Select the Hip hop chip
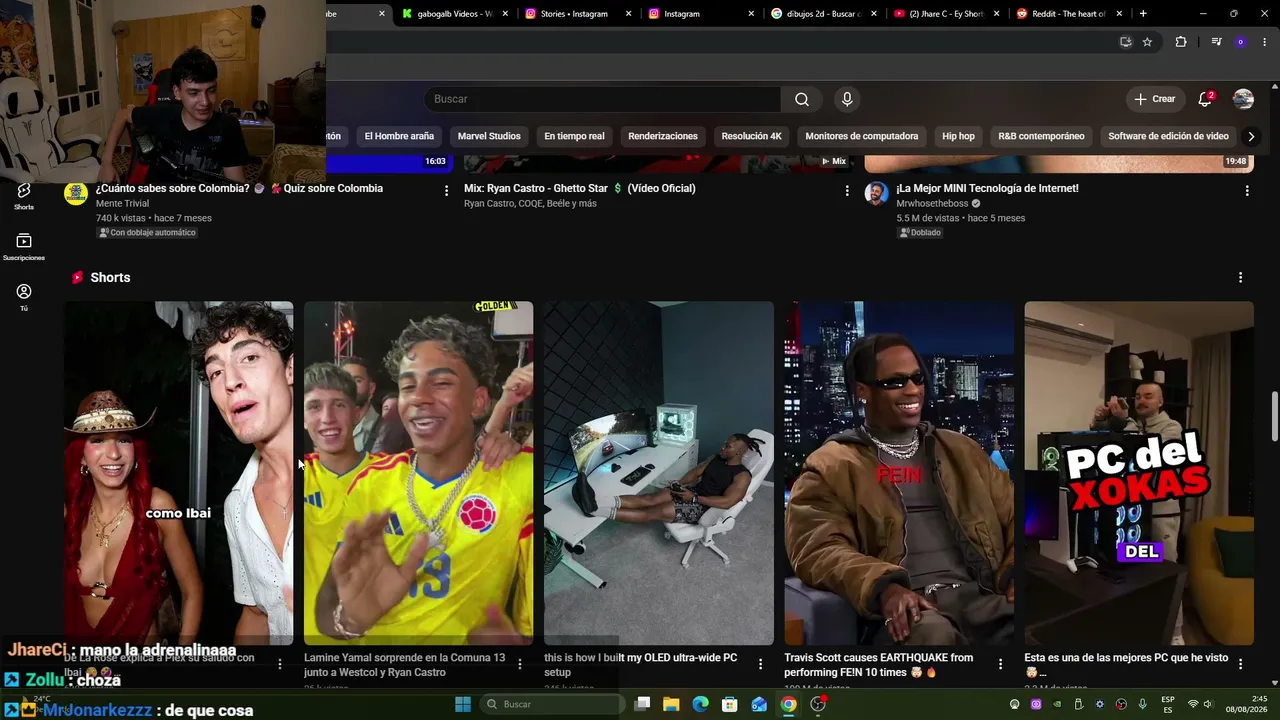 click(x=958, y=136)
